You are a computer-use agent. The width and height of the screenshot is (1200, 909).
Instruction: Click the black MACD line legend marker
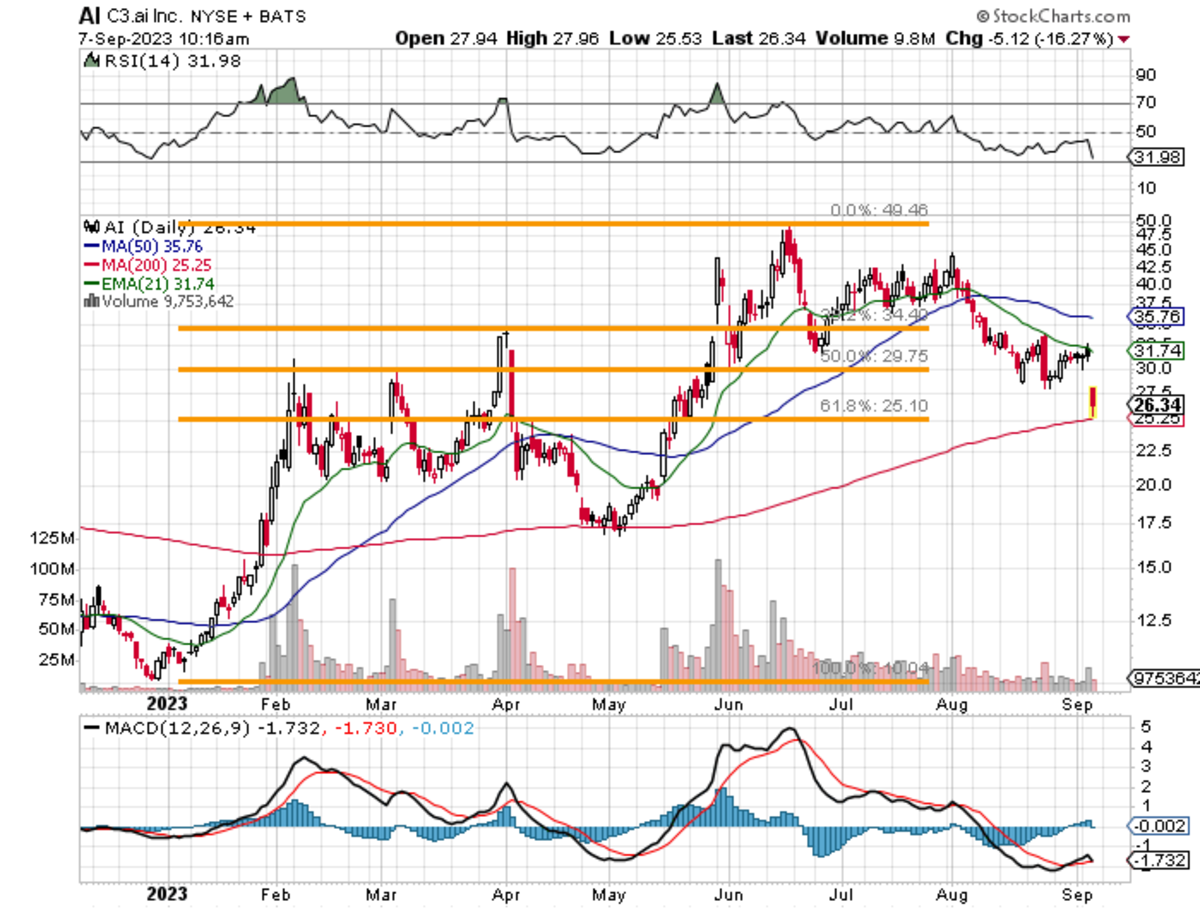tap(91, 730)
